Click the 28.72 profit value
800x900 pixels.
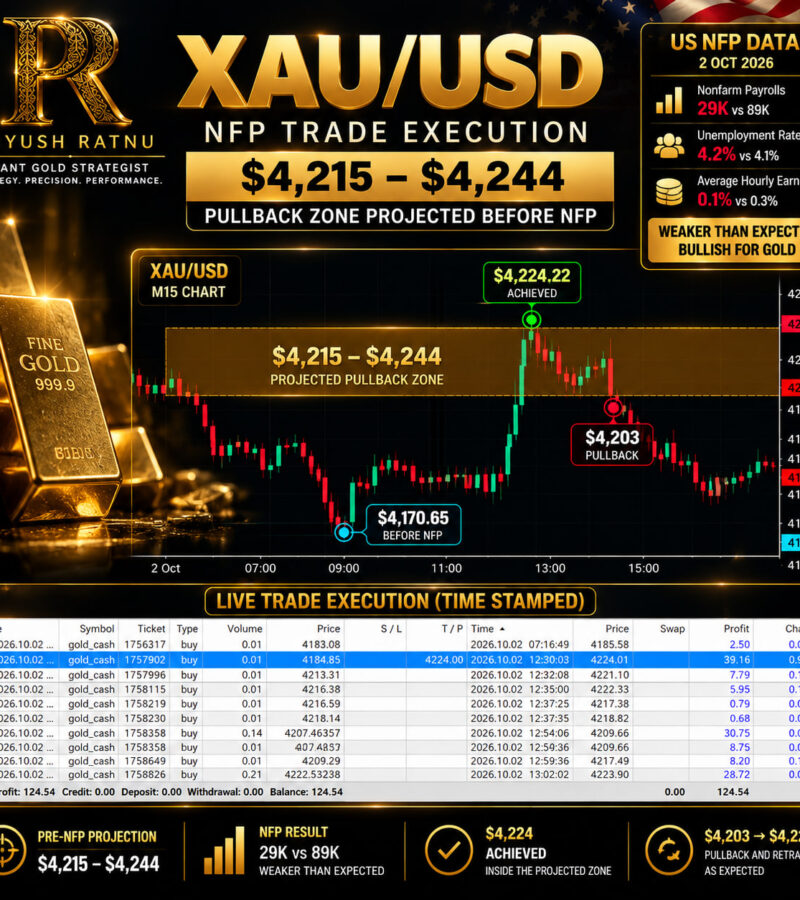[x=737, y=774]
